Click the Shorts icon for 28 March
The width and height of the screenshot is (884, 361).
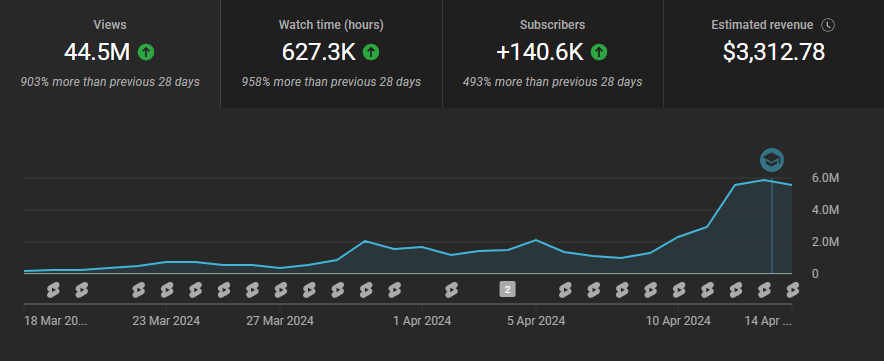[309, 290]
